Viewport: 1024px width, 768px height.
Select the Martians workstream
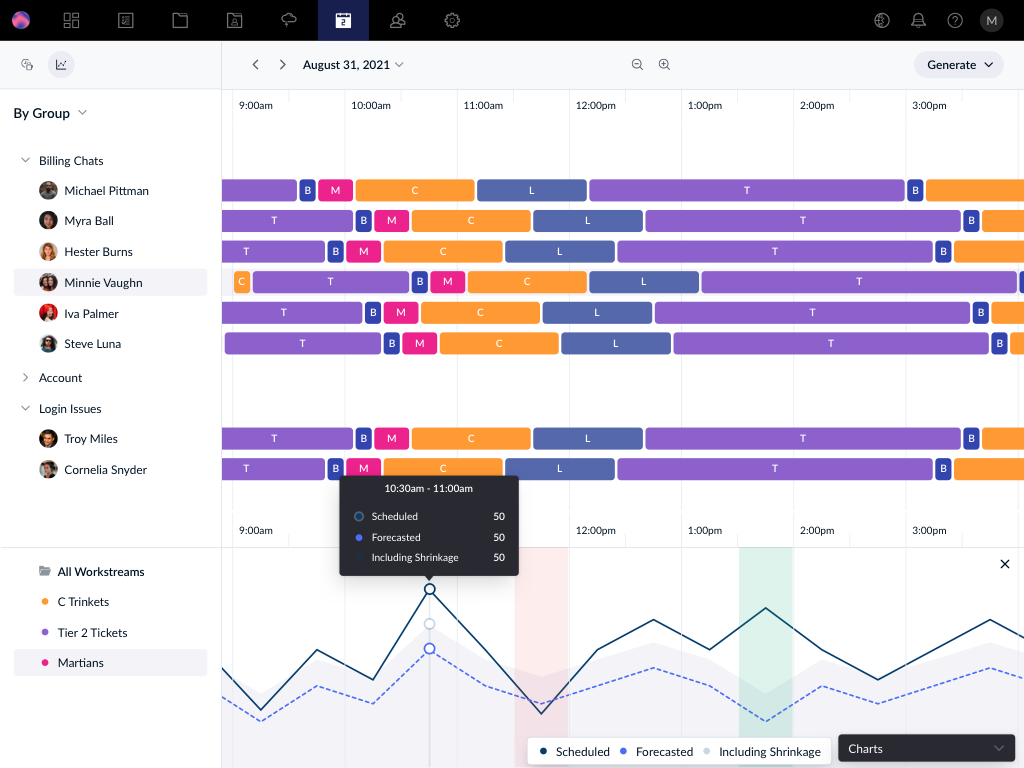(x=110, y=662)
